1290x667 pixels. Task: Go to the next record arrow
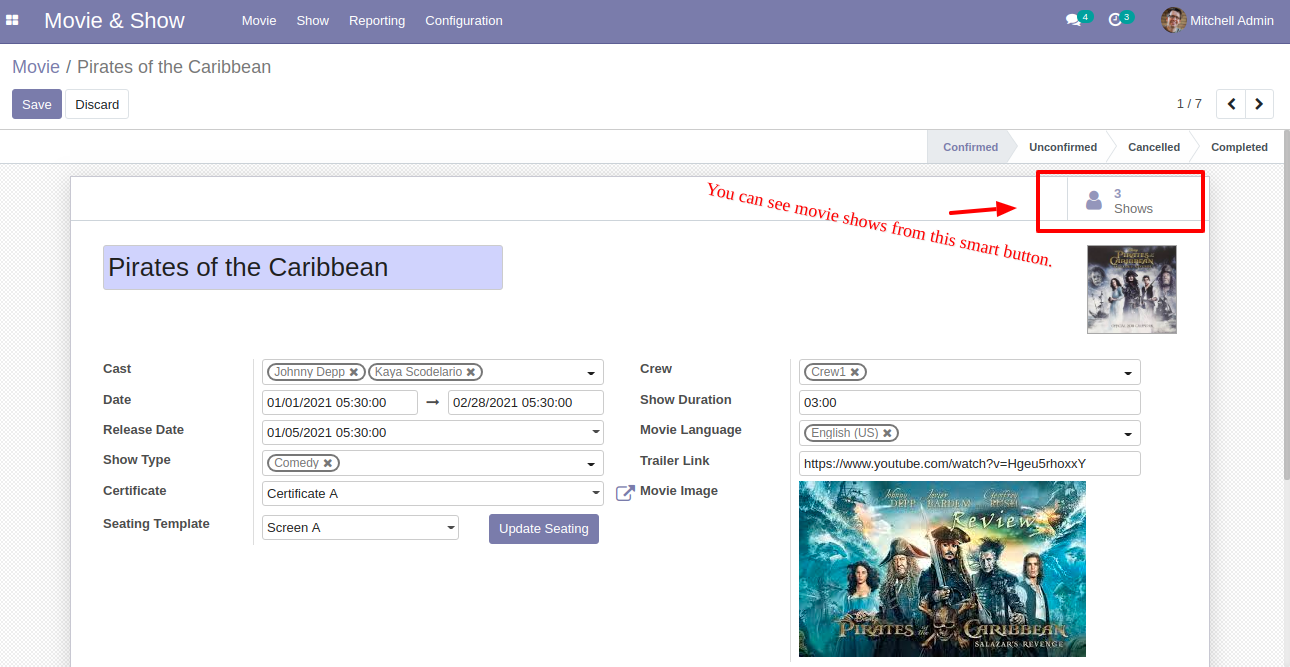click(1259, 104)
